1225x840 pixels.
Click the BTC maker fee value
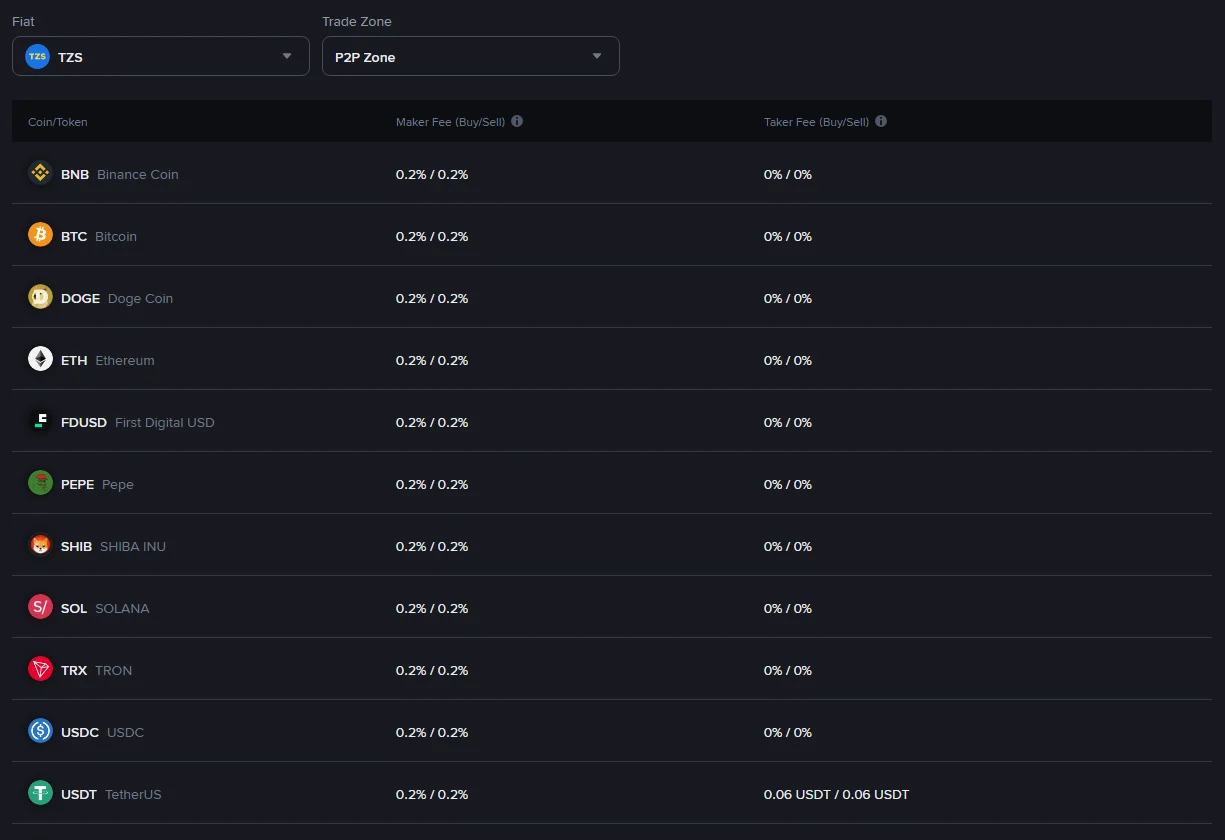(432, 236)
